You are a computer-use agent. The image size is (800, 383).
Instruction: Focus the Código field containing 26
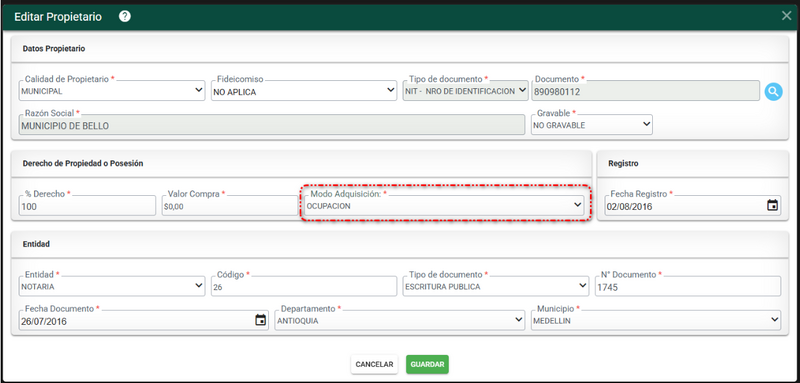pyautogui.click(x=304, y=286)
